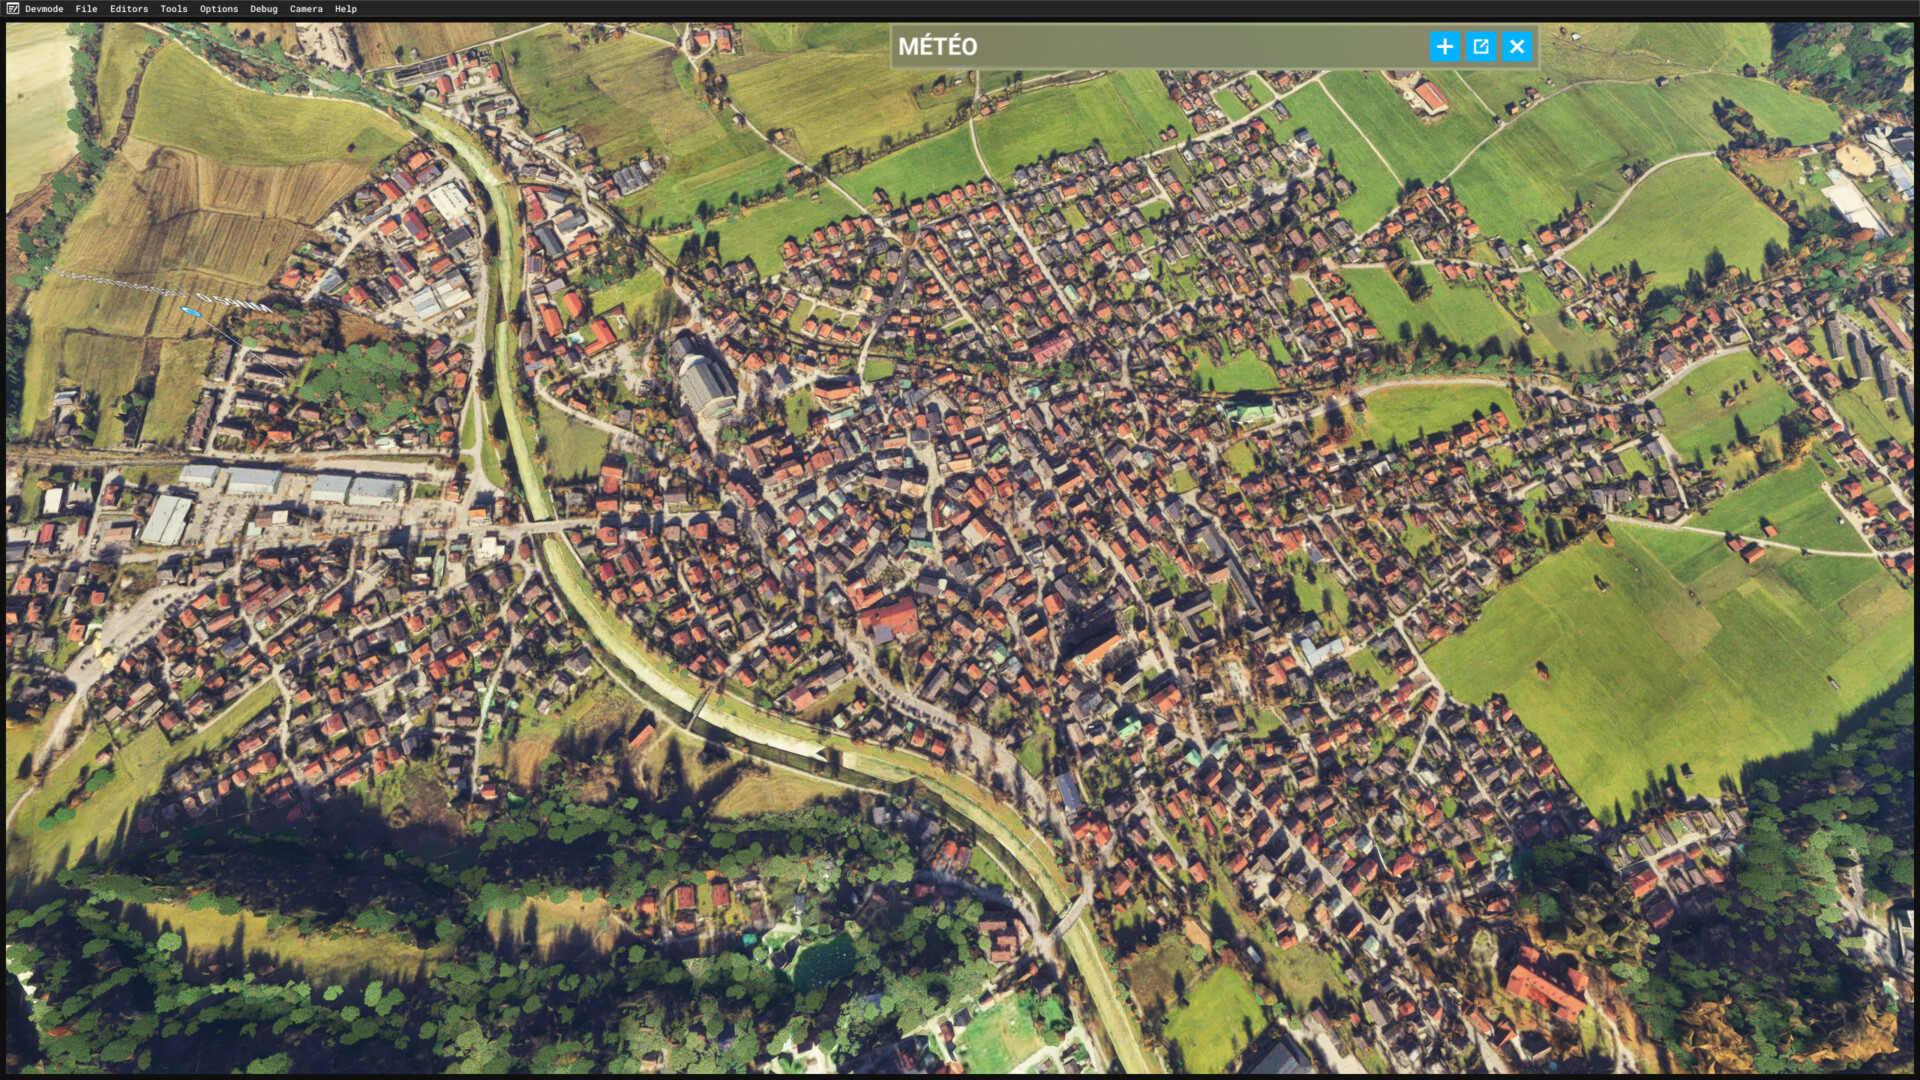Pop out the MÉTÉO panel to a new window
Image resolution: width=1920 pixels, height=1080 pixels.
tap(1481, 46)
